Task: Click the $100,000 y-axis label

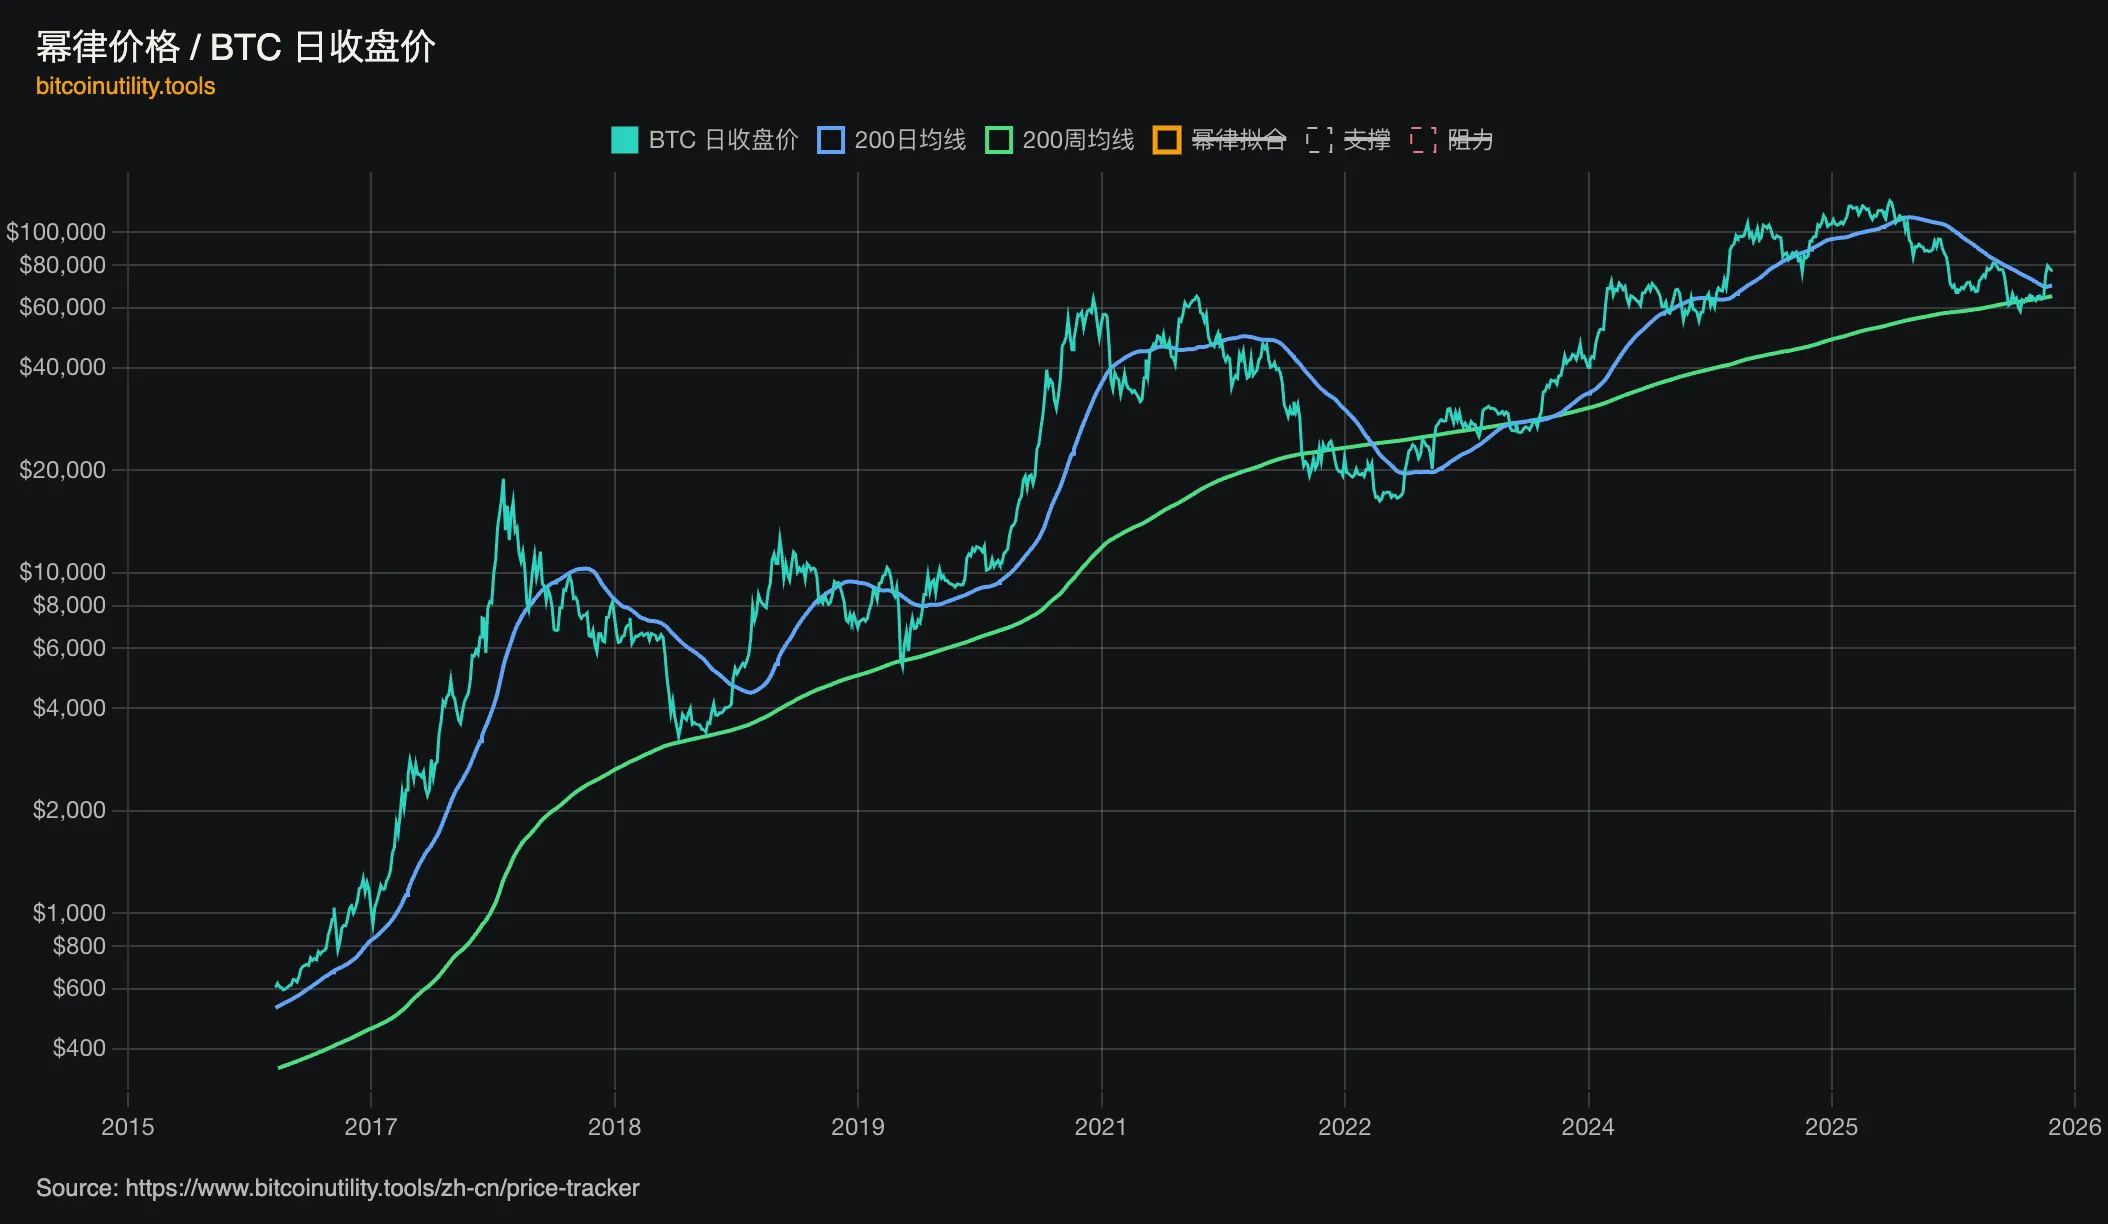Action: [56, 232]
